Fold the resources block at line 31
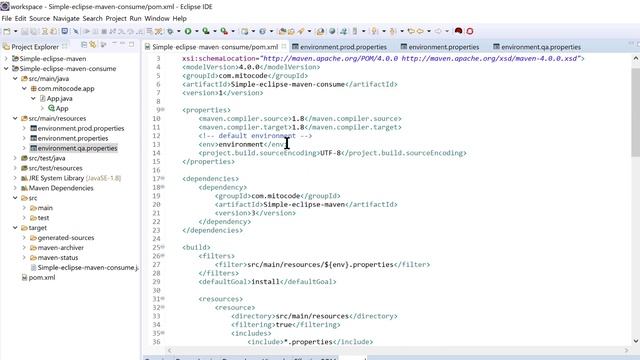Screen dimensions: 640x360 (163, 299)
